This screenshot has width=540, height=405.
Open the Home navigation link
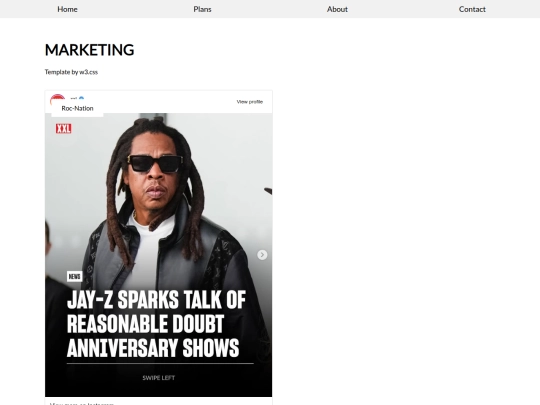68,9
